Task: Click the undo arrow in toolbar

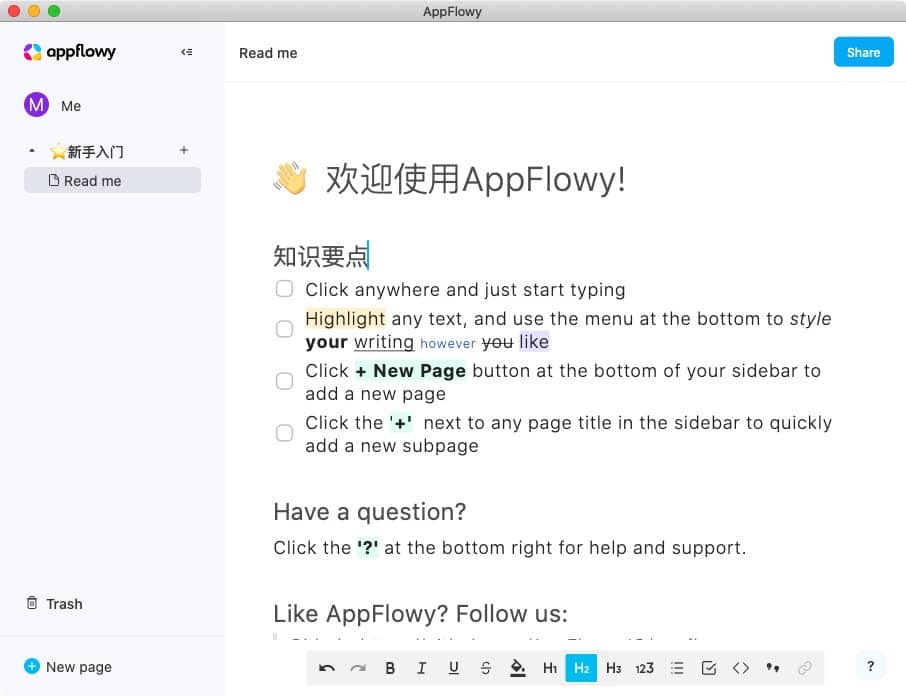Action: pos(326,668)
